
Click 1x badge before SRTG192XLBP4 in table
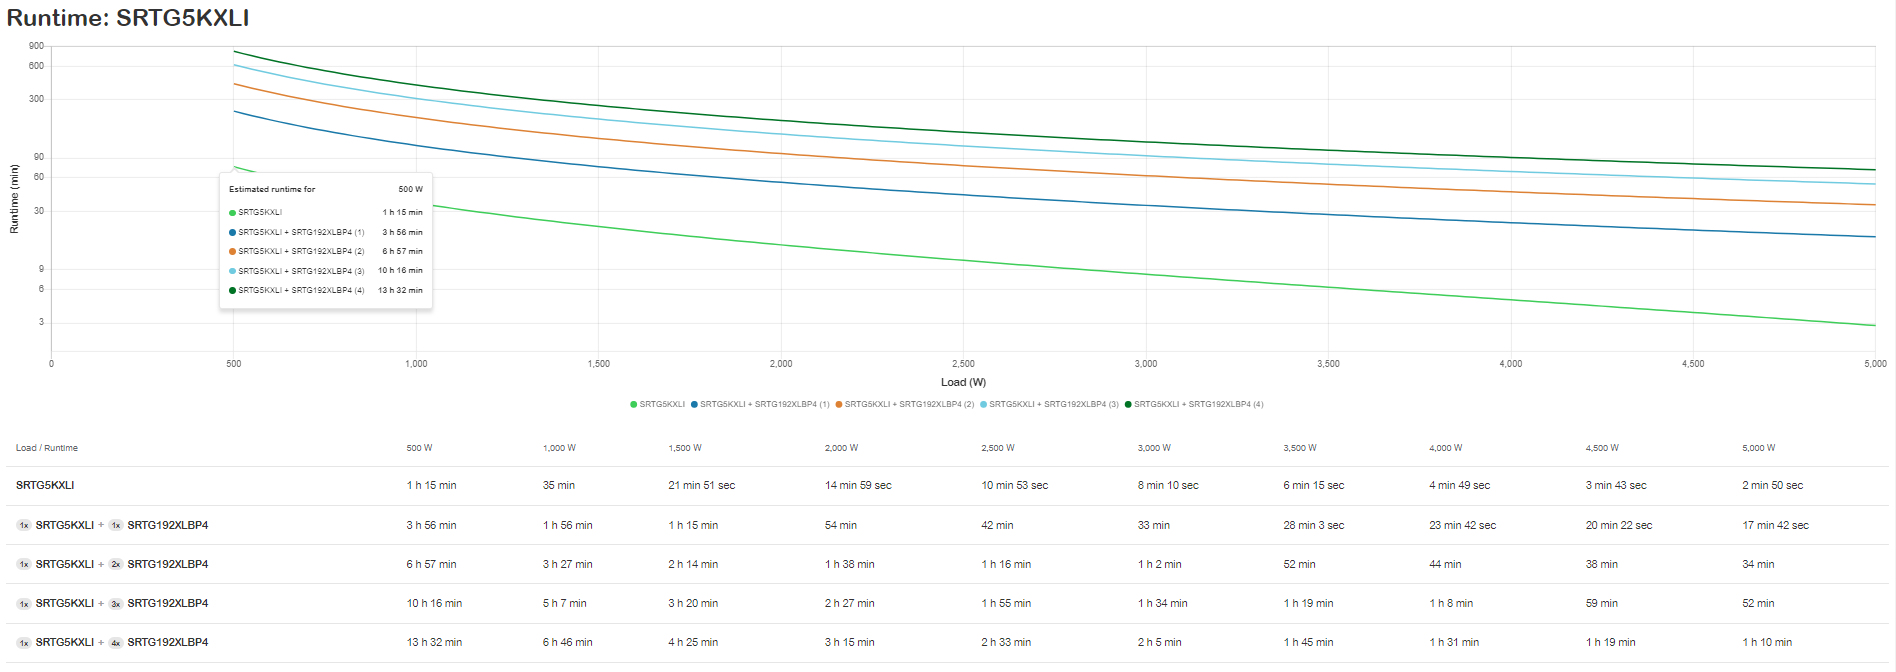[116, 526]
